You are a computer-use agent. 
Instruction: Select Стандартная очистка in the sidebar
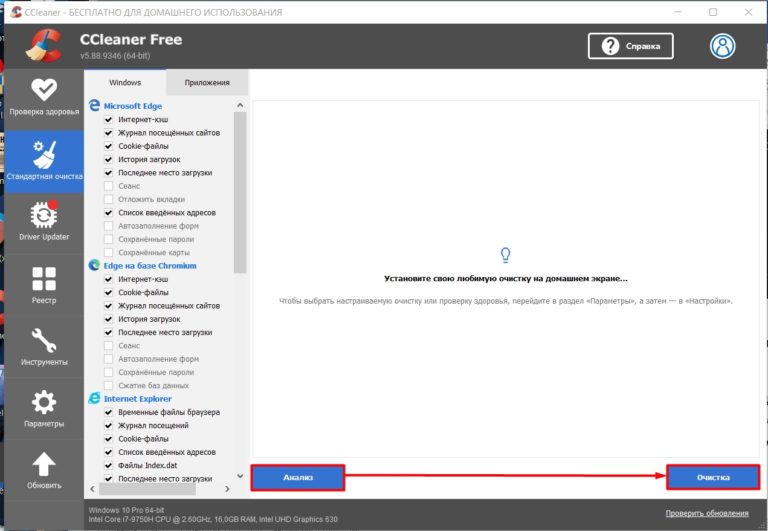coord(44,161)
